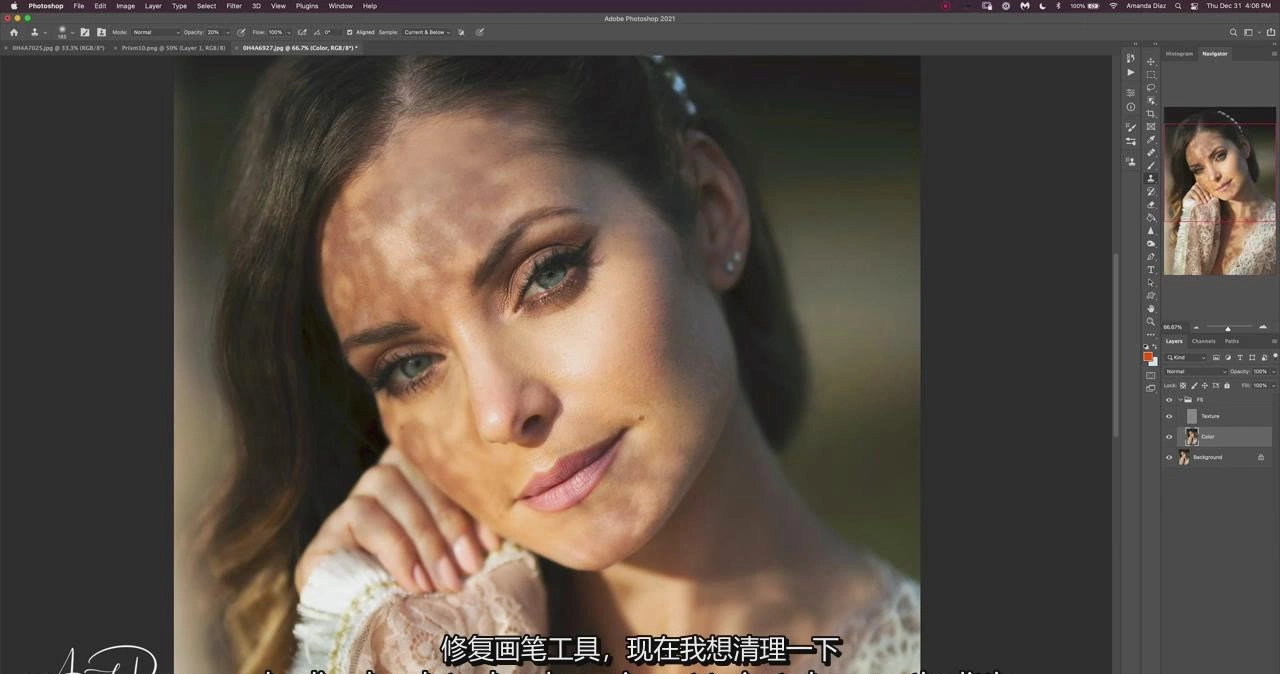Image resolution: width=1280 pixels, height=674 pixels.
Task: Select the Paint Bucket tool
Action: (1151, 217)
